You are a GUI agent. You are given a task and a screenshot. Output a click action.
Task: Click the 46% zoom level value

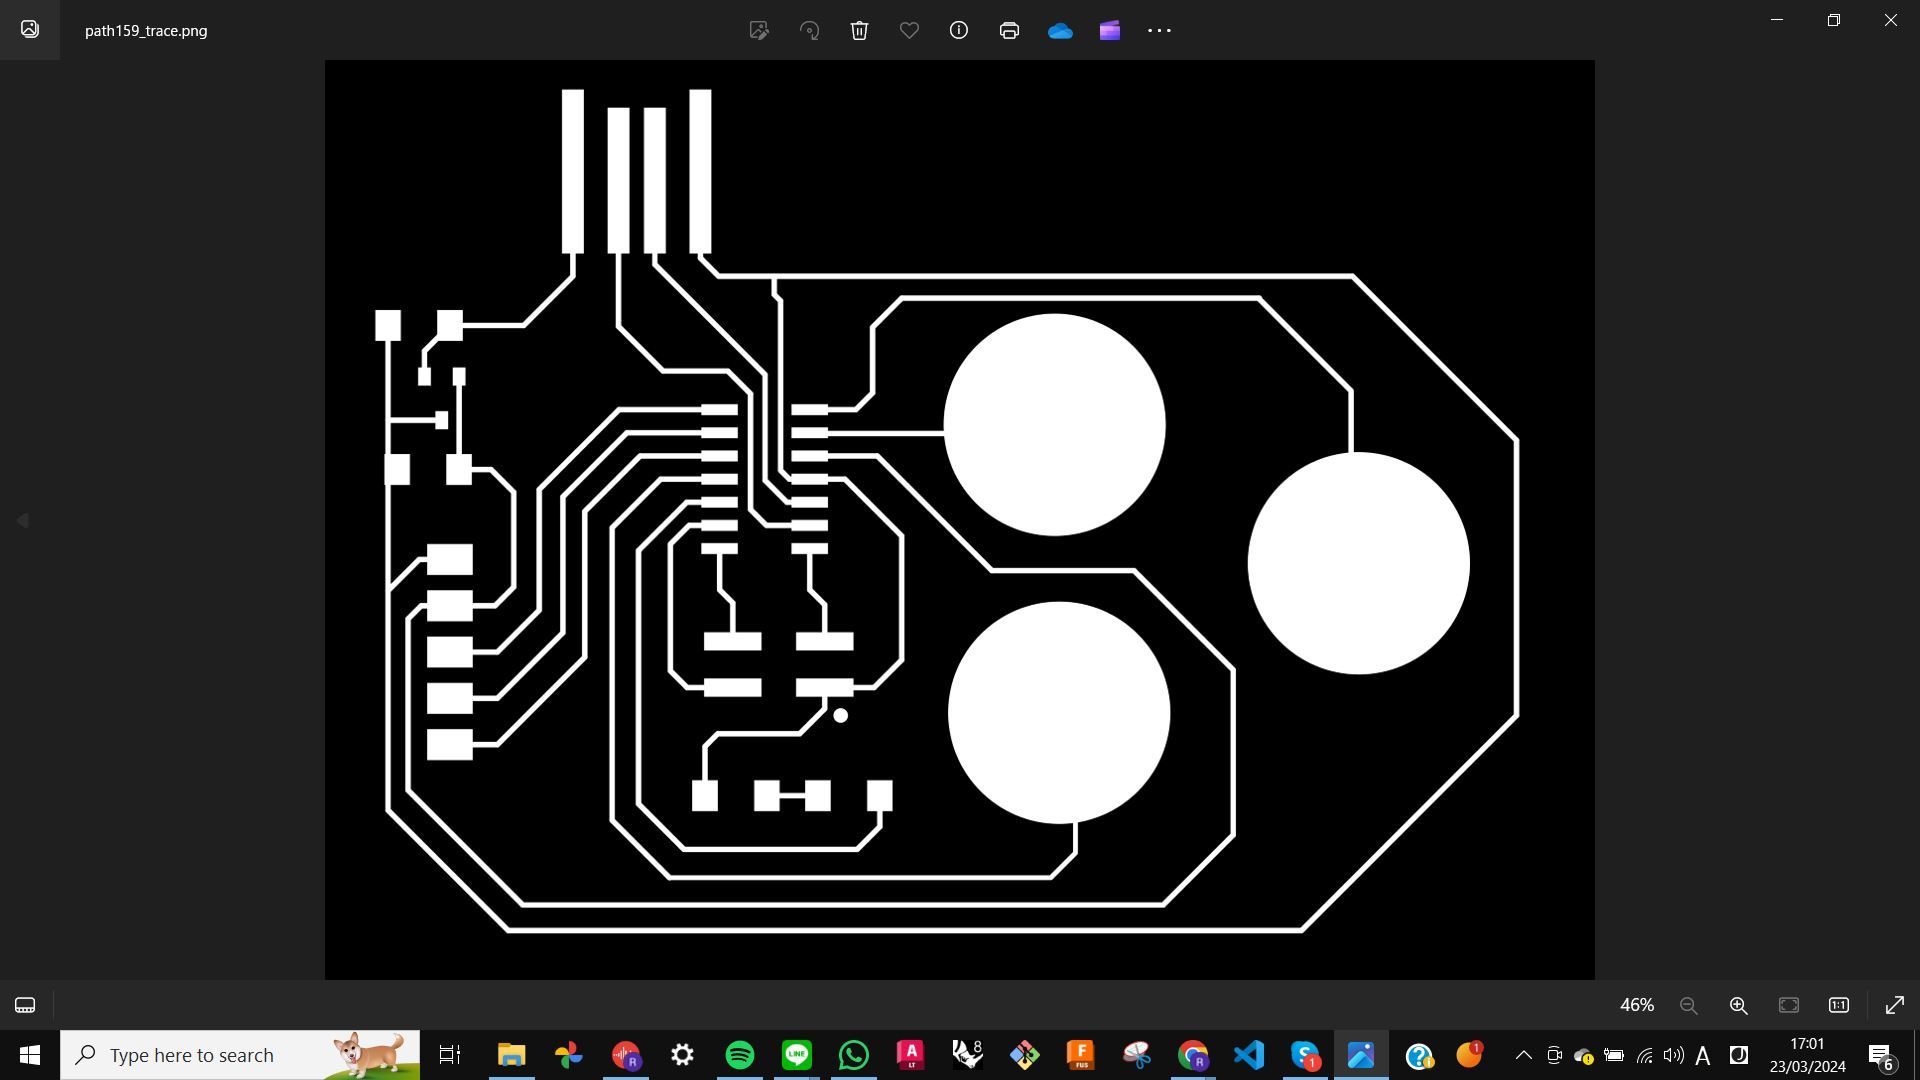point(1637,1005)
